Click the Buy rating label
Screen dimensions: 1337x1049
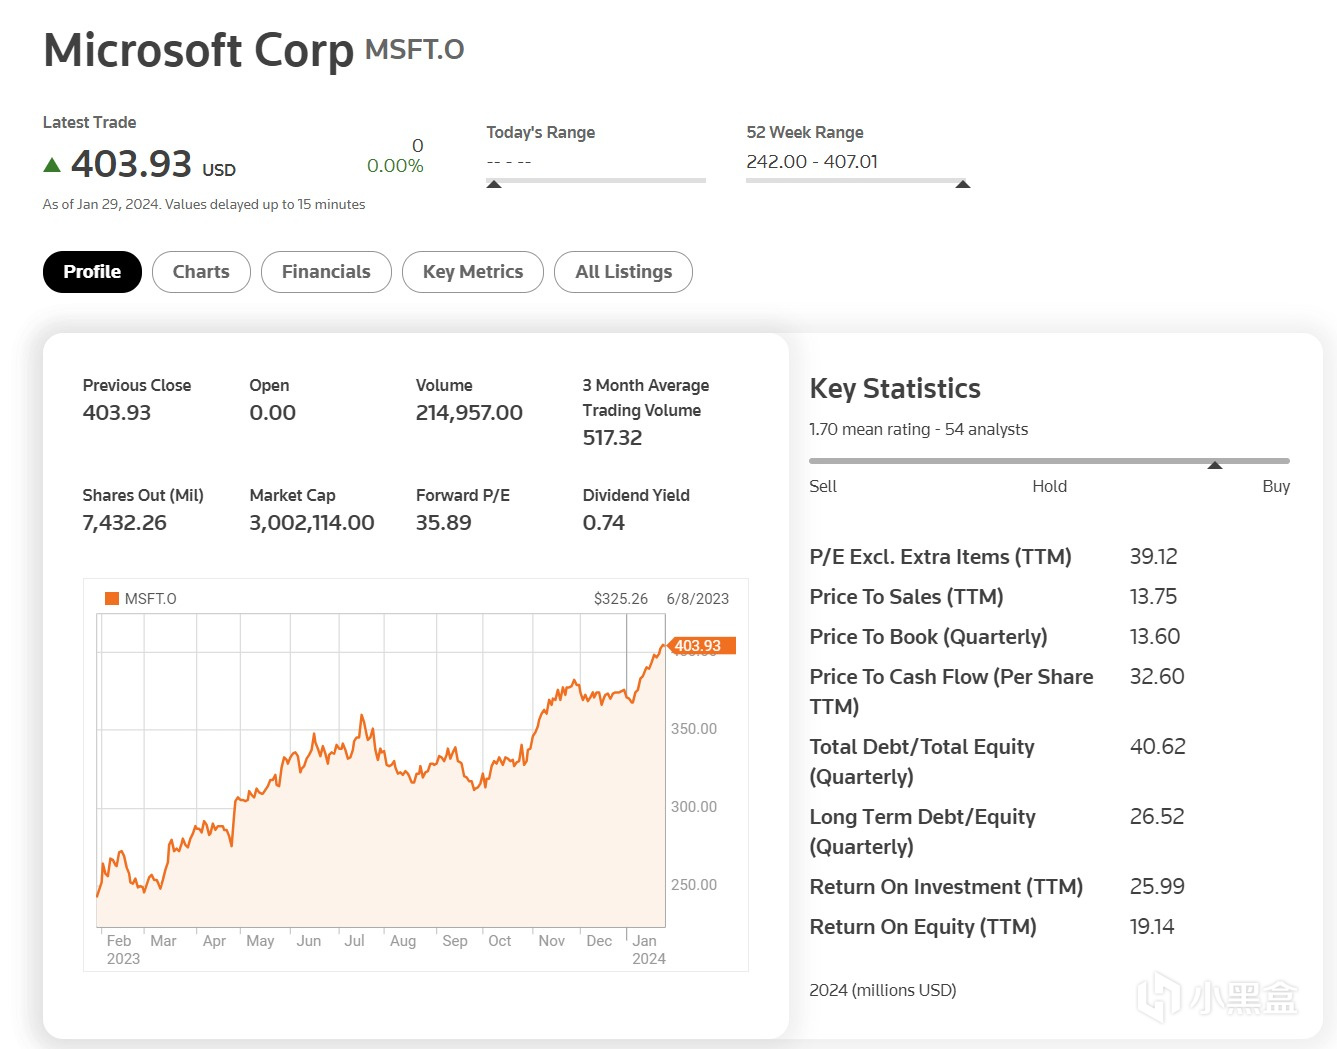[x=1276, y=486]
